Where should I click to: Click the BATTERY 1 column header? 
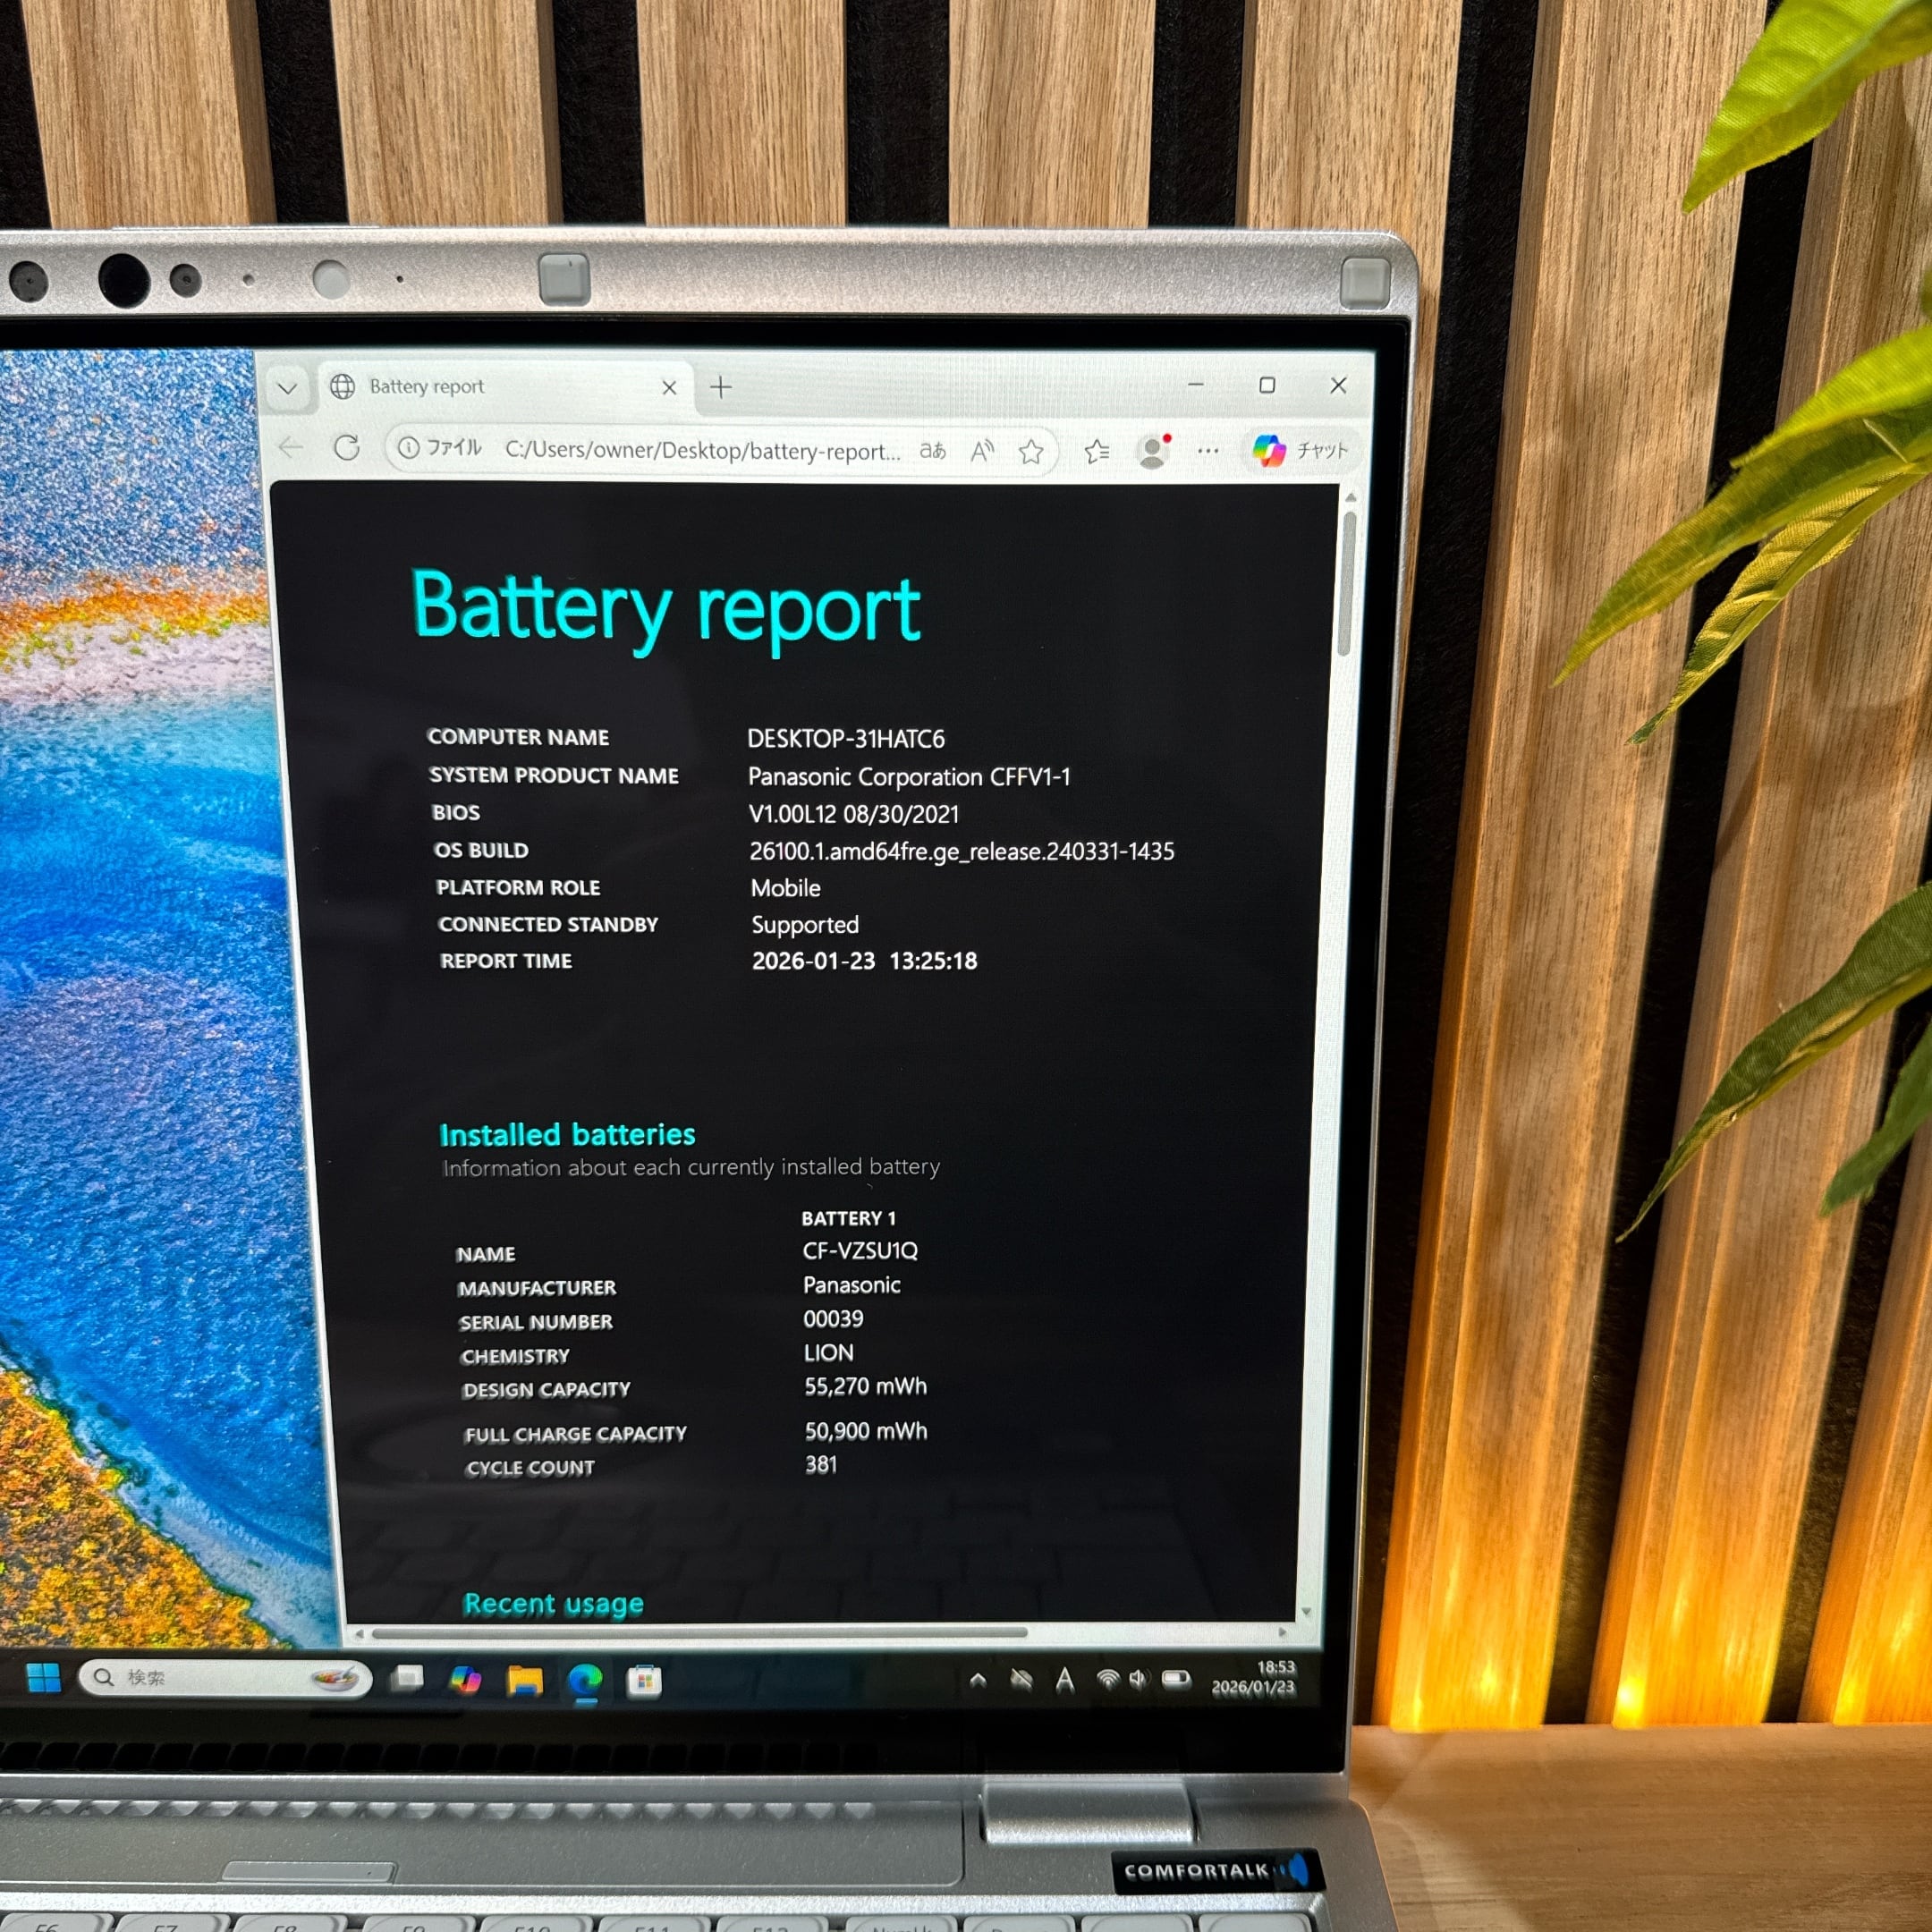849,1218
